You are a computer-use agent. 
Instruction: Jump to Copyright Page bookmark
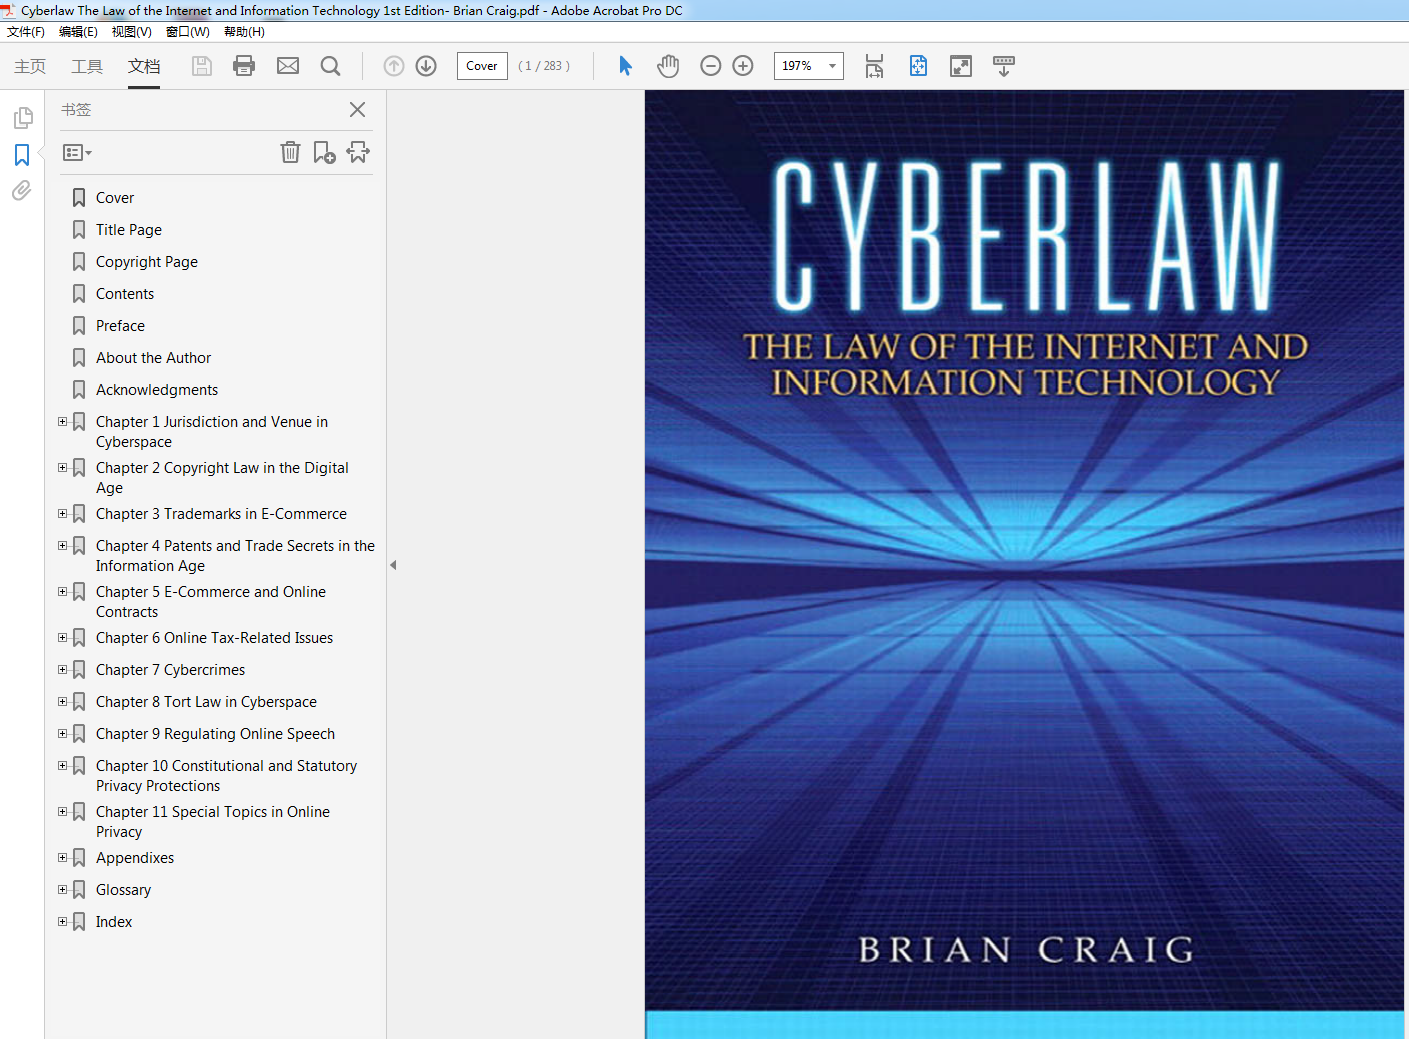pos(147,262)
